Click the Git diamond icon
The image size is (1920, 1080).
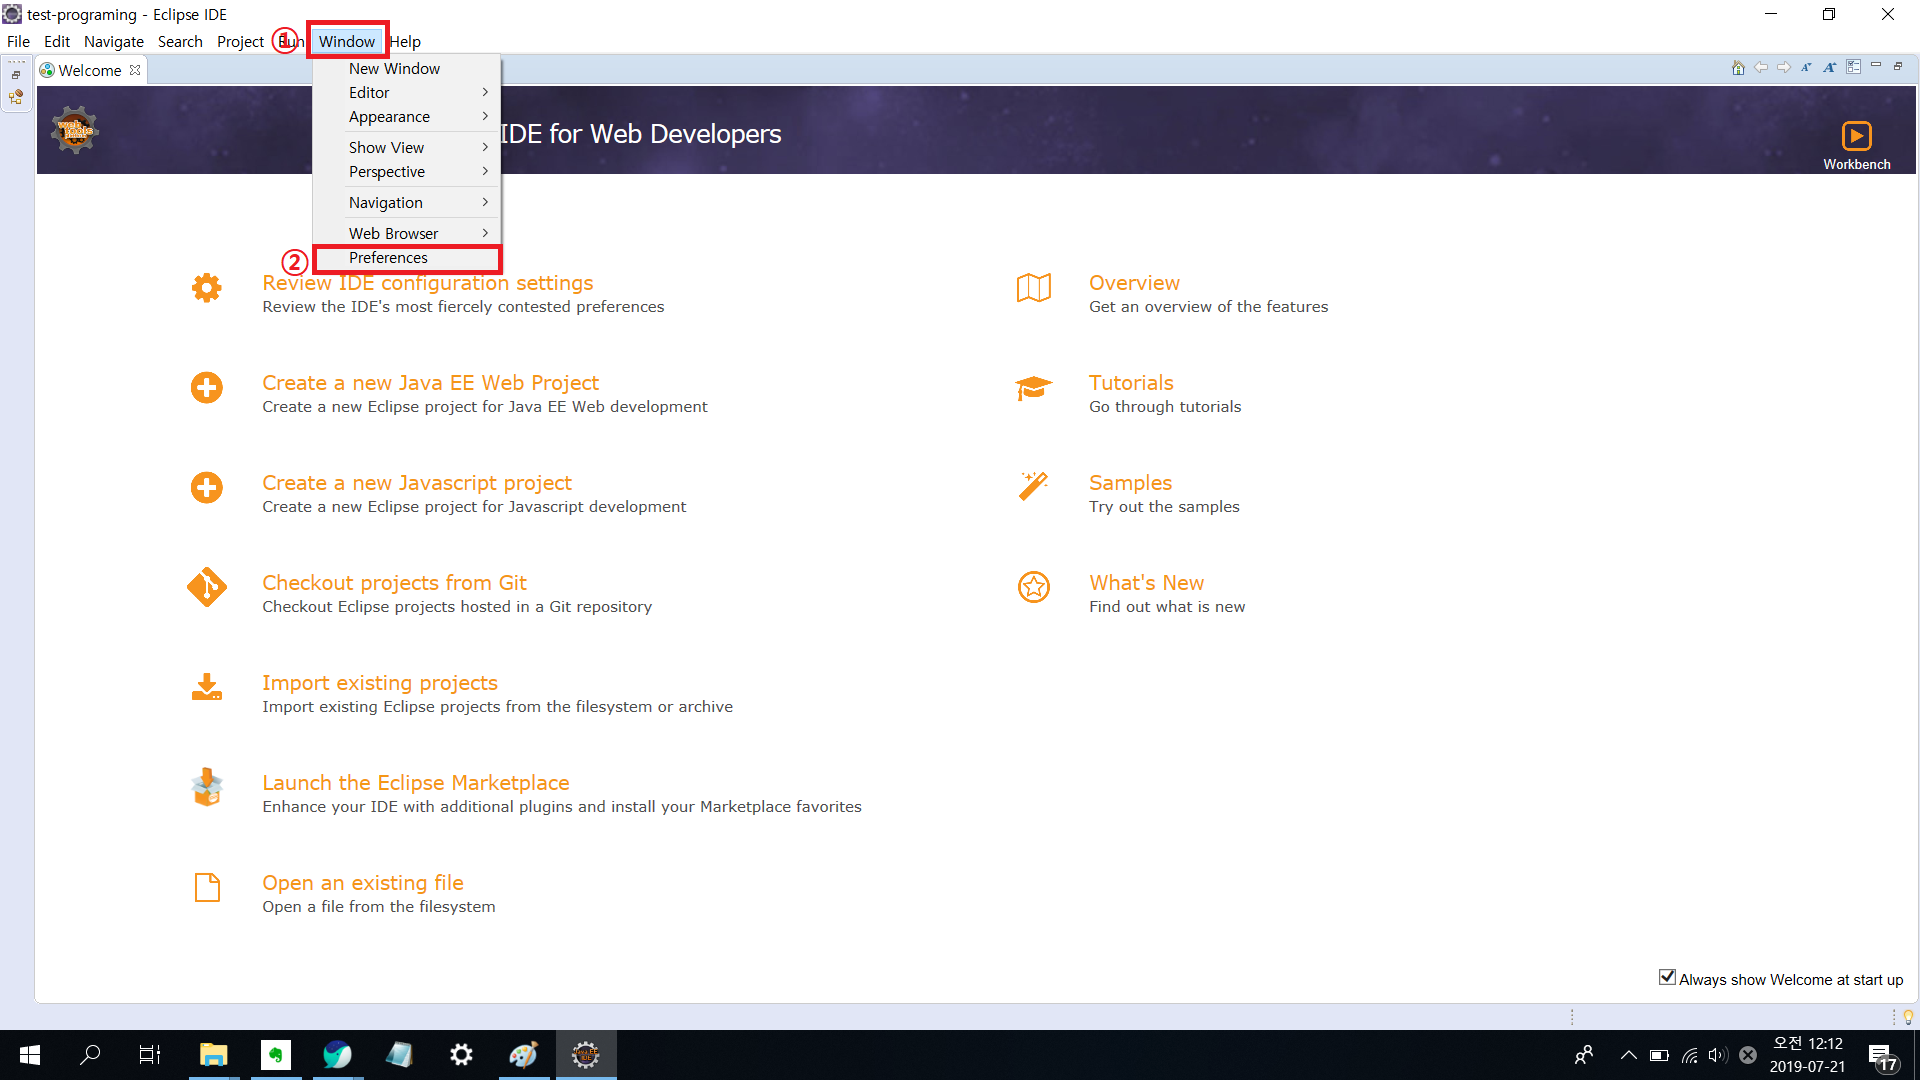point(207,588)
